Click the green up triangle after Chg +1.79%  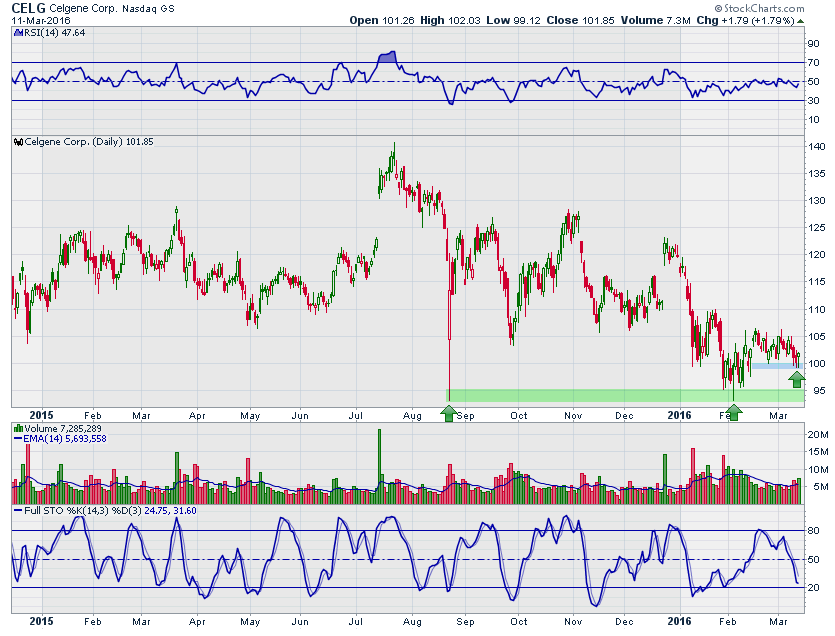(x=800, y=21)
